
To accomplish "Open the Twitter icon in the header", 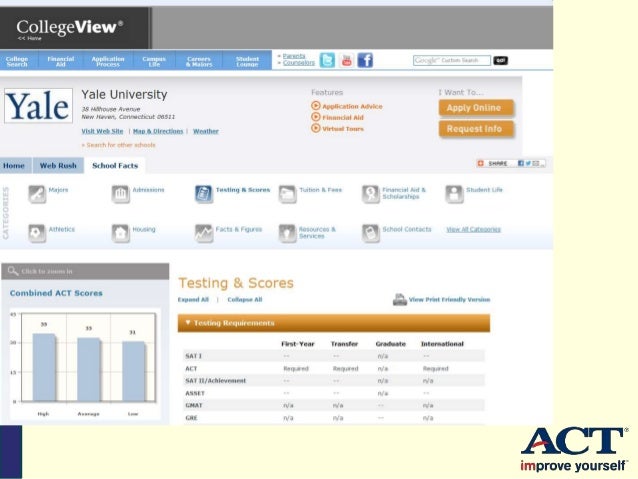I will (327, 60).
